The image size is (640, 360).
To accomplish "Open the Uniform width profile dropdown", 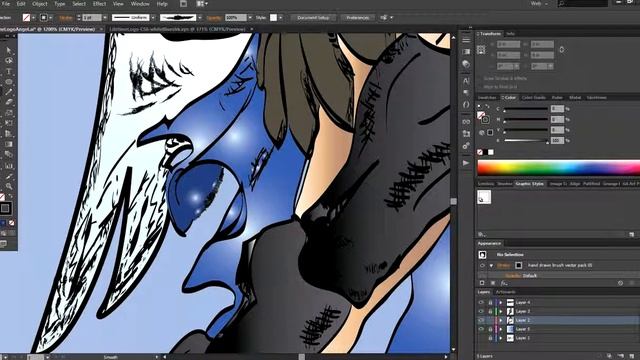I will tap(153, 18).
